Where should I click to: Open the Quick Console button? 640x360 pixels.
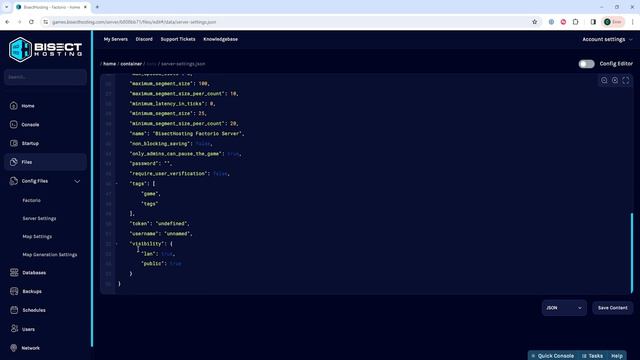(552, 356)
